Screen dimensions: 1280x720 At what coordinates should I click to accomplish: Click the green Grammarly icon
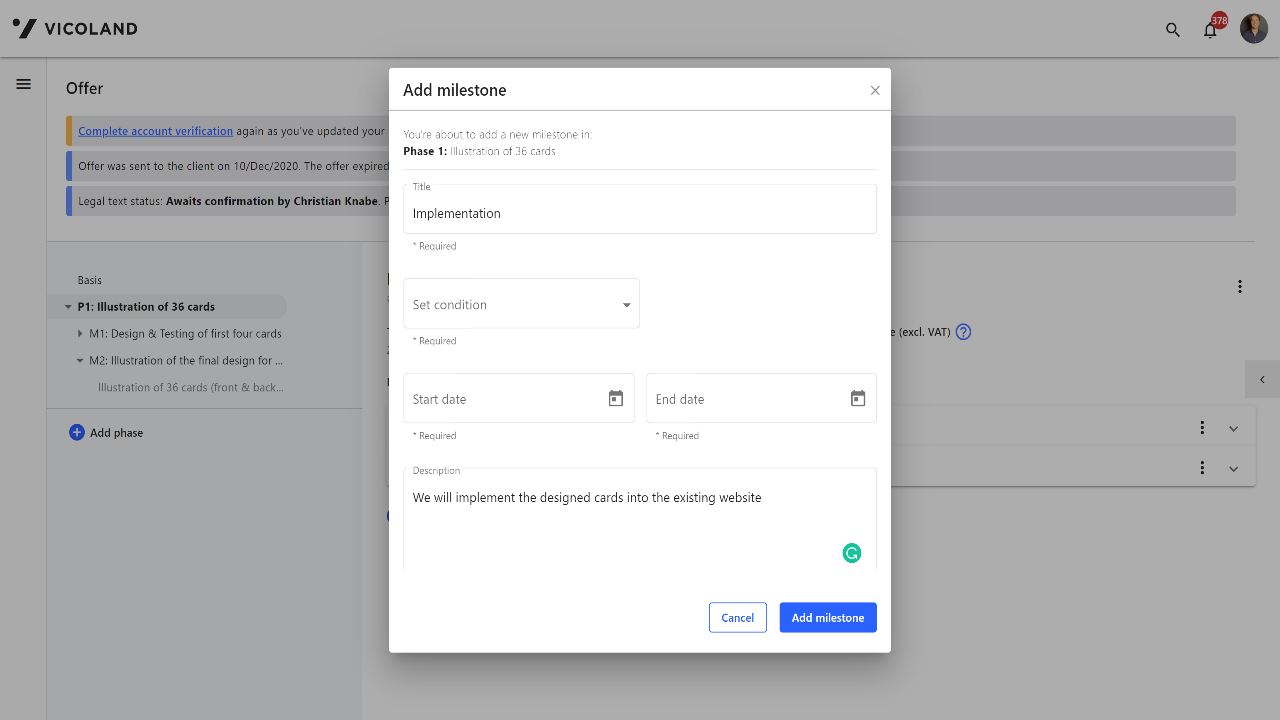click(x=852, y=553)
